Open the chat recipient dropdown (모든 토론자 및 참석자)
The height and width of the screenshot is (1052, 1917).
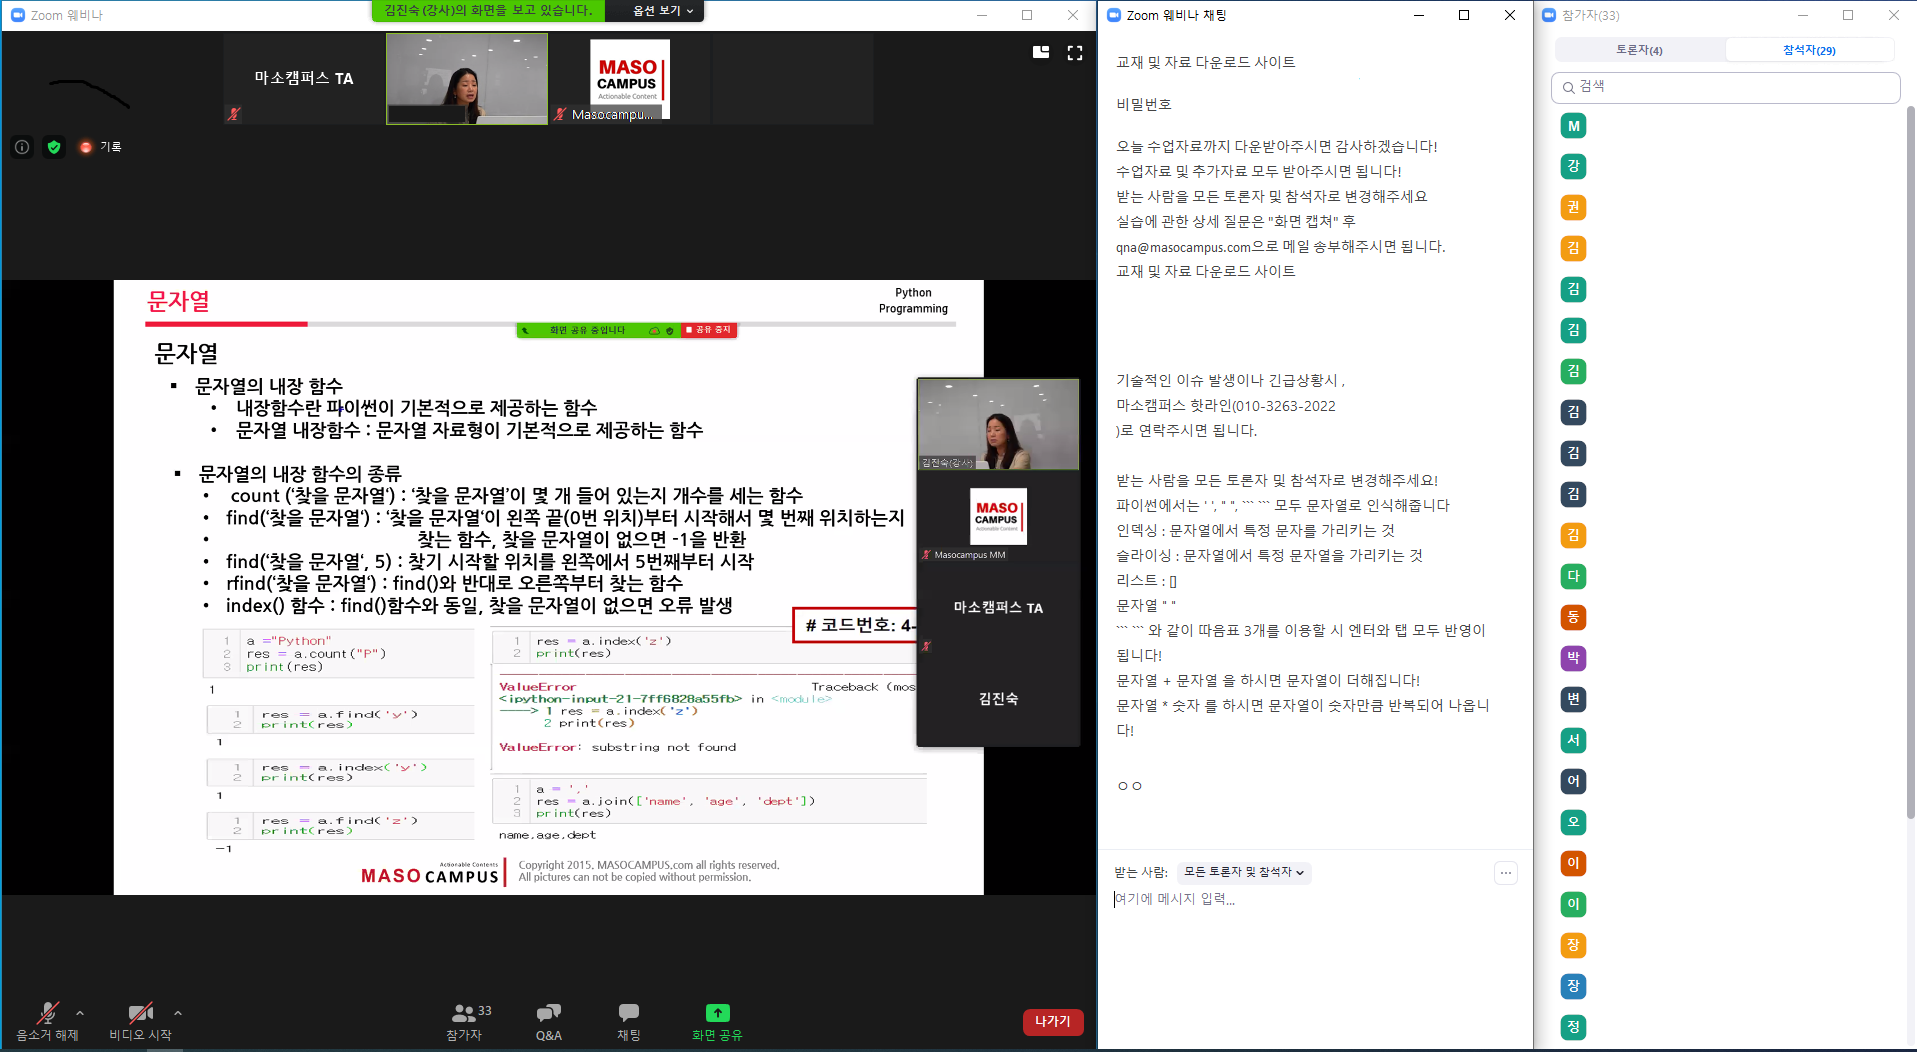pyautogui.click(x=1243, y=873)
